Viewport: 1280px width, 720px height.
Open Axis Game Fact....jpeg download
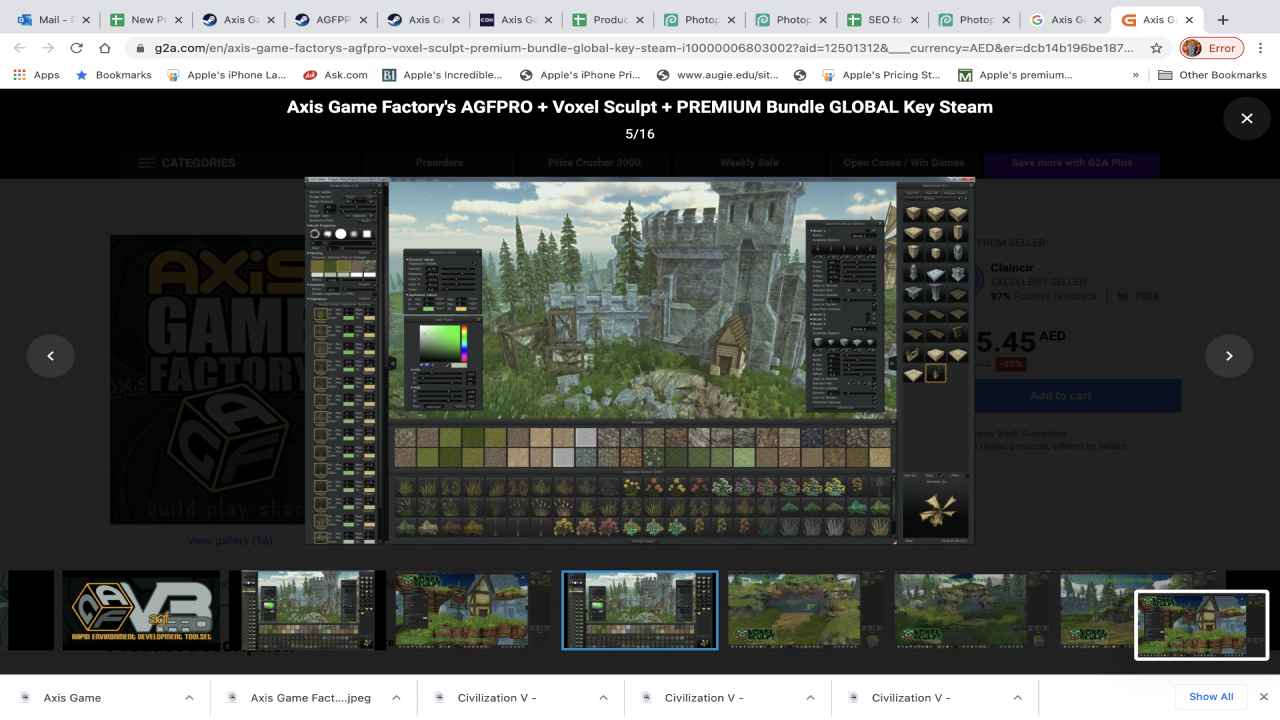[x=310, y=697]
